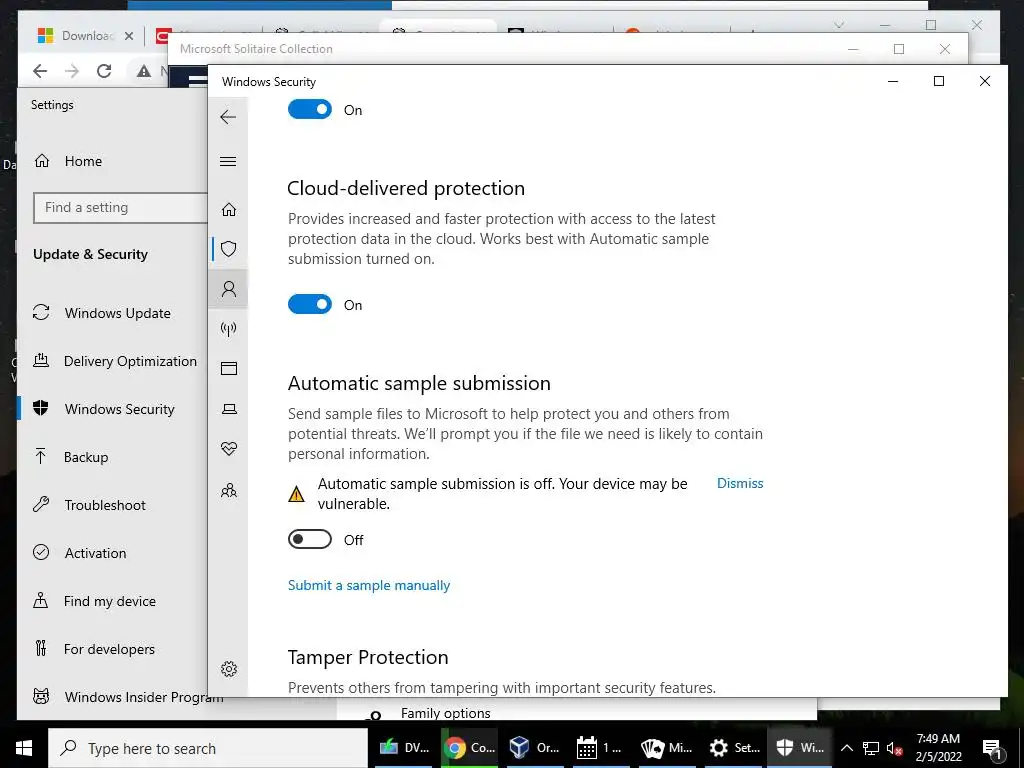1024x768 pixels.
Task: Open VirtualBox taskbar item
Action: point(535,748)
